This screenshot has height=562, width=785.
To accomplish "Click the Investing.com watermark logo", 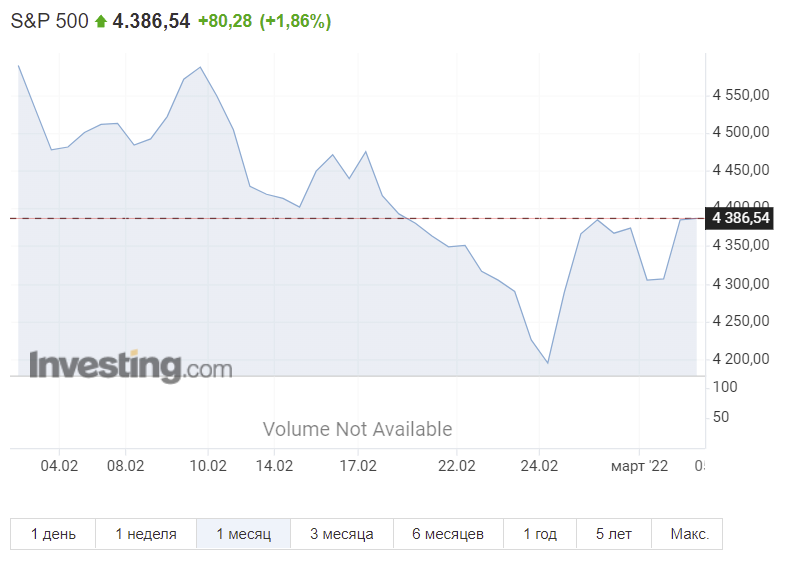I will [131, 366].
